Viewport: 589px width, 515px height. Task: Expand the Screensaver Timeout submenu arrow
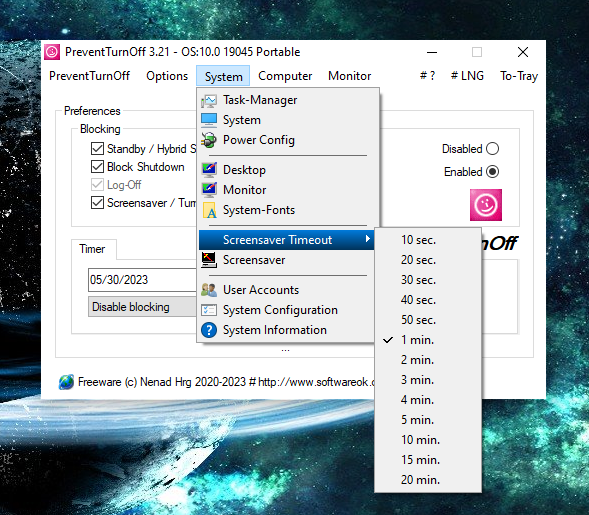(368, 239)
